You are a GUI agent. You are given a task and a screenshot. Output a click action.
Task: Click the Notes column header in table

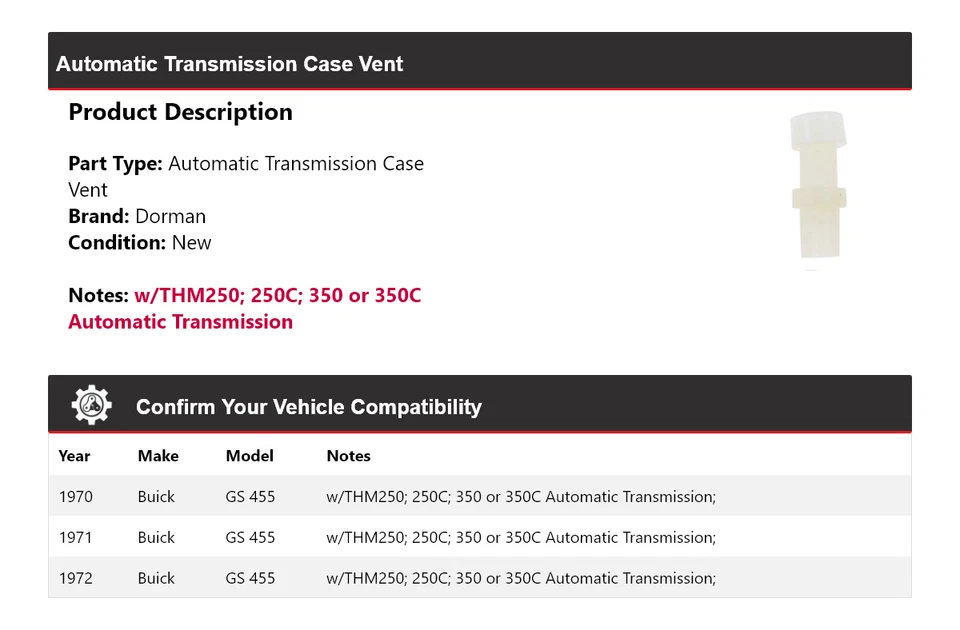(348, 456)
